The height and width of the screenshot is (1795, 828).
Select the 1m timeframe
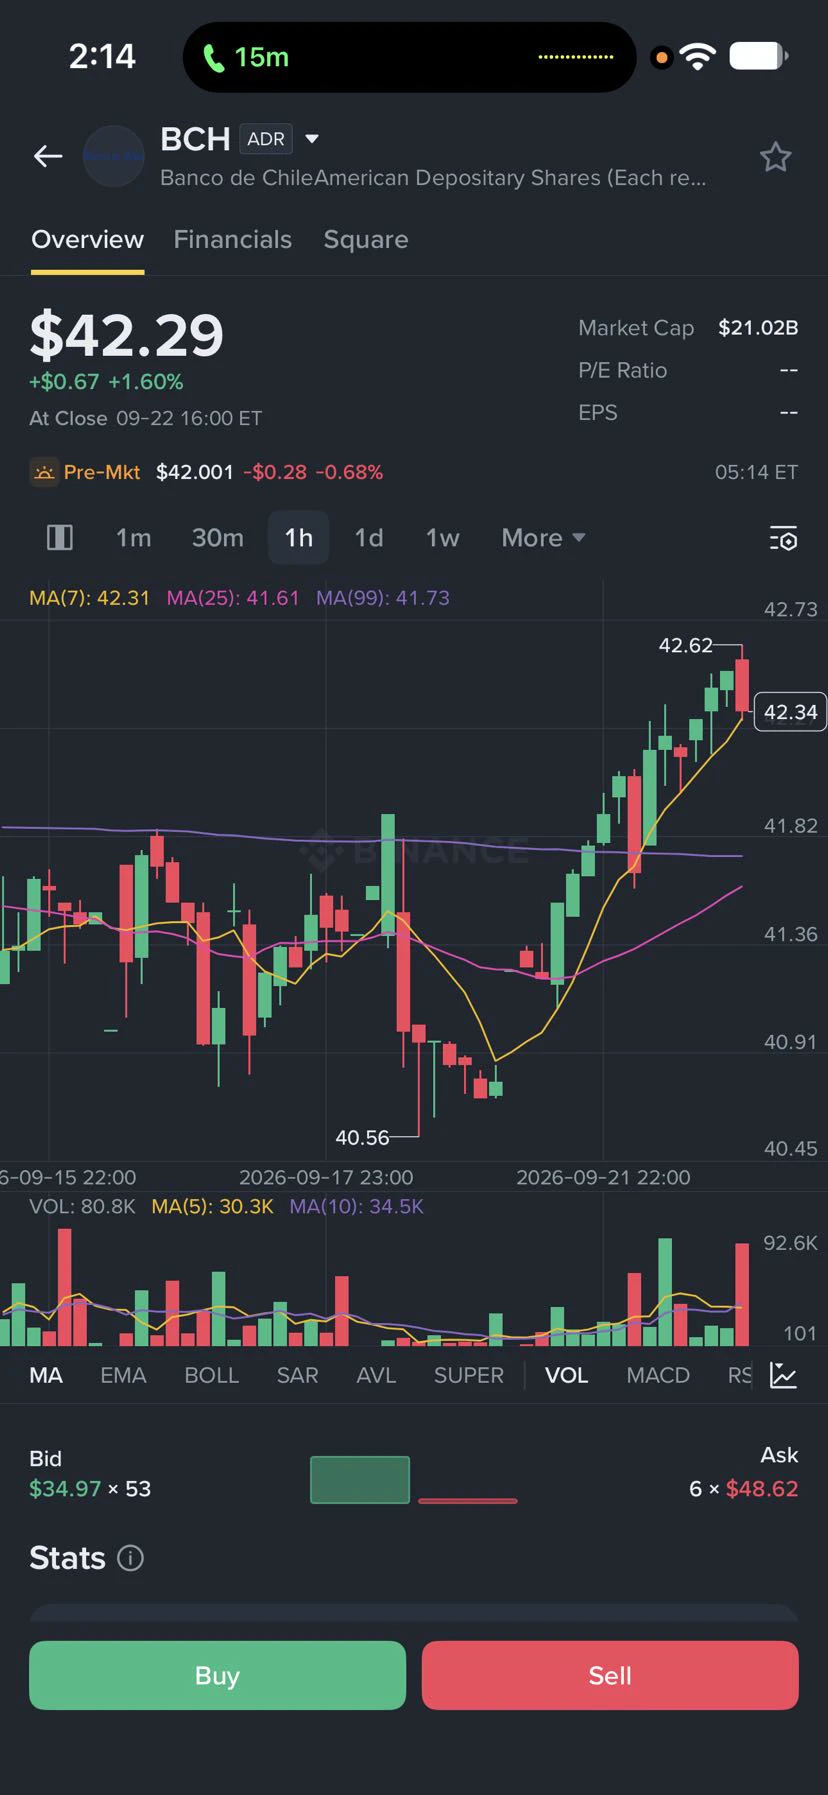(x=134, y=538)
